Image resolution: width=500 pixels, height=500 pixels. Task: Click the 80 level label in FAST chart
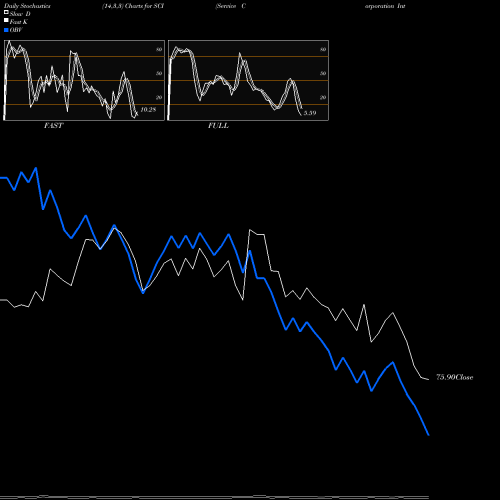159,50
